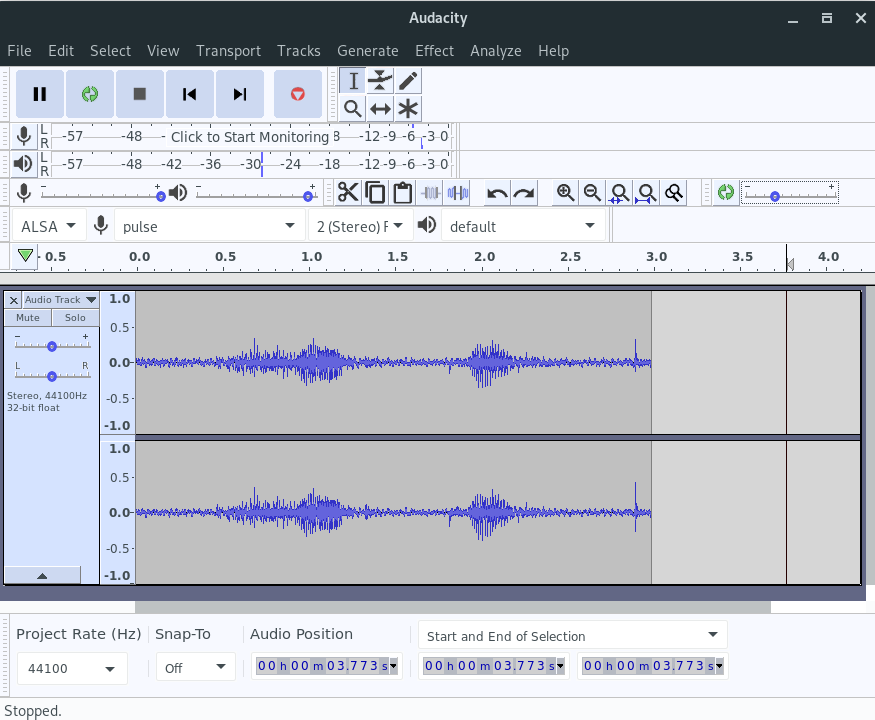Click the Audio Position time field
This screenshot has width=875, height=720.
click(326, 666)
